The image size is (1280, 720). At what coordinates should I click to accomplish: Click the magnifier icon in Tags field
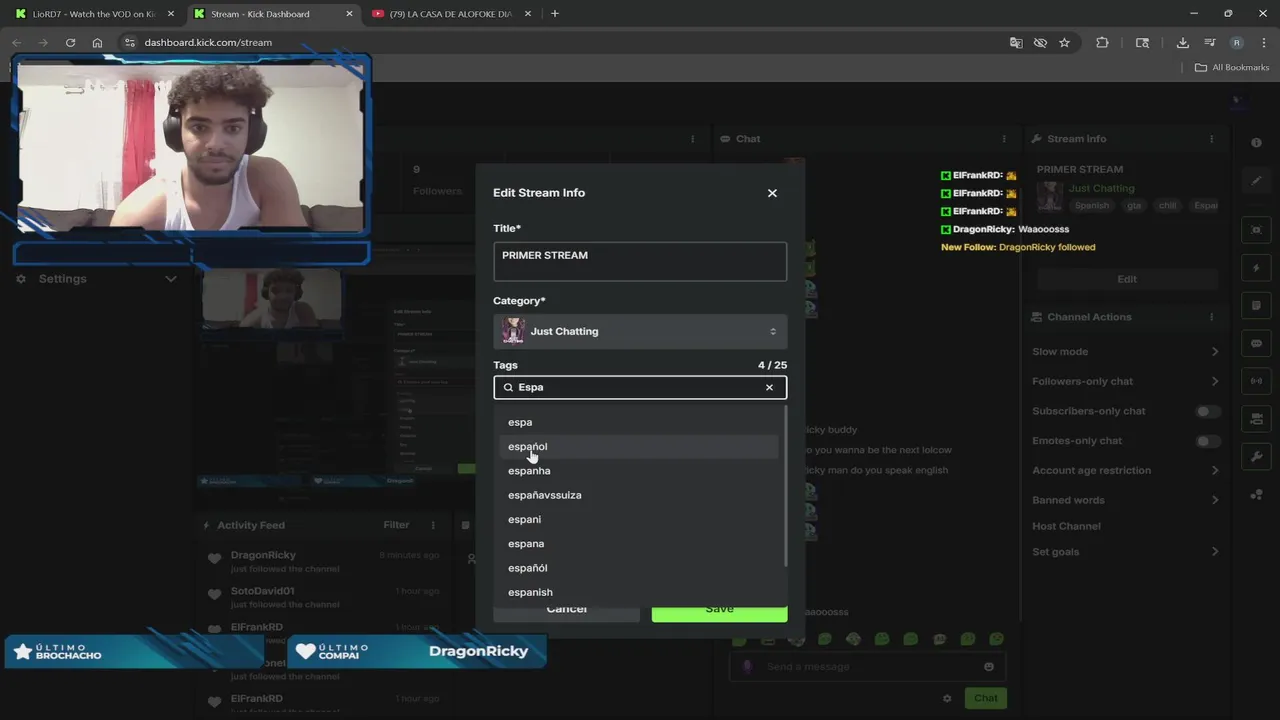point(508,387)
